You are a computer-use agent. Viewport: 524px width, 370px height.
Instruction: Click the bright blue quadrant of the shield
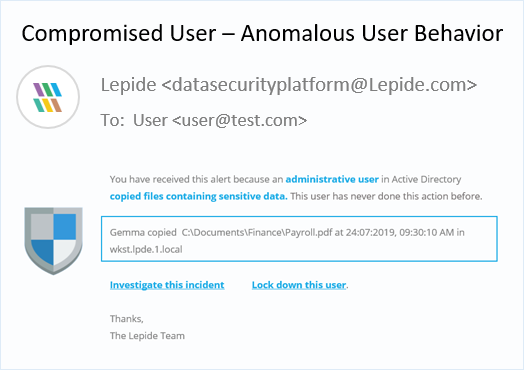pyautogui.click(x=65, y=227)
